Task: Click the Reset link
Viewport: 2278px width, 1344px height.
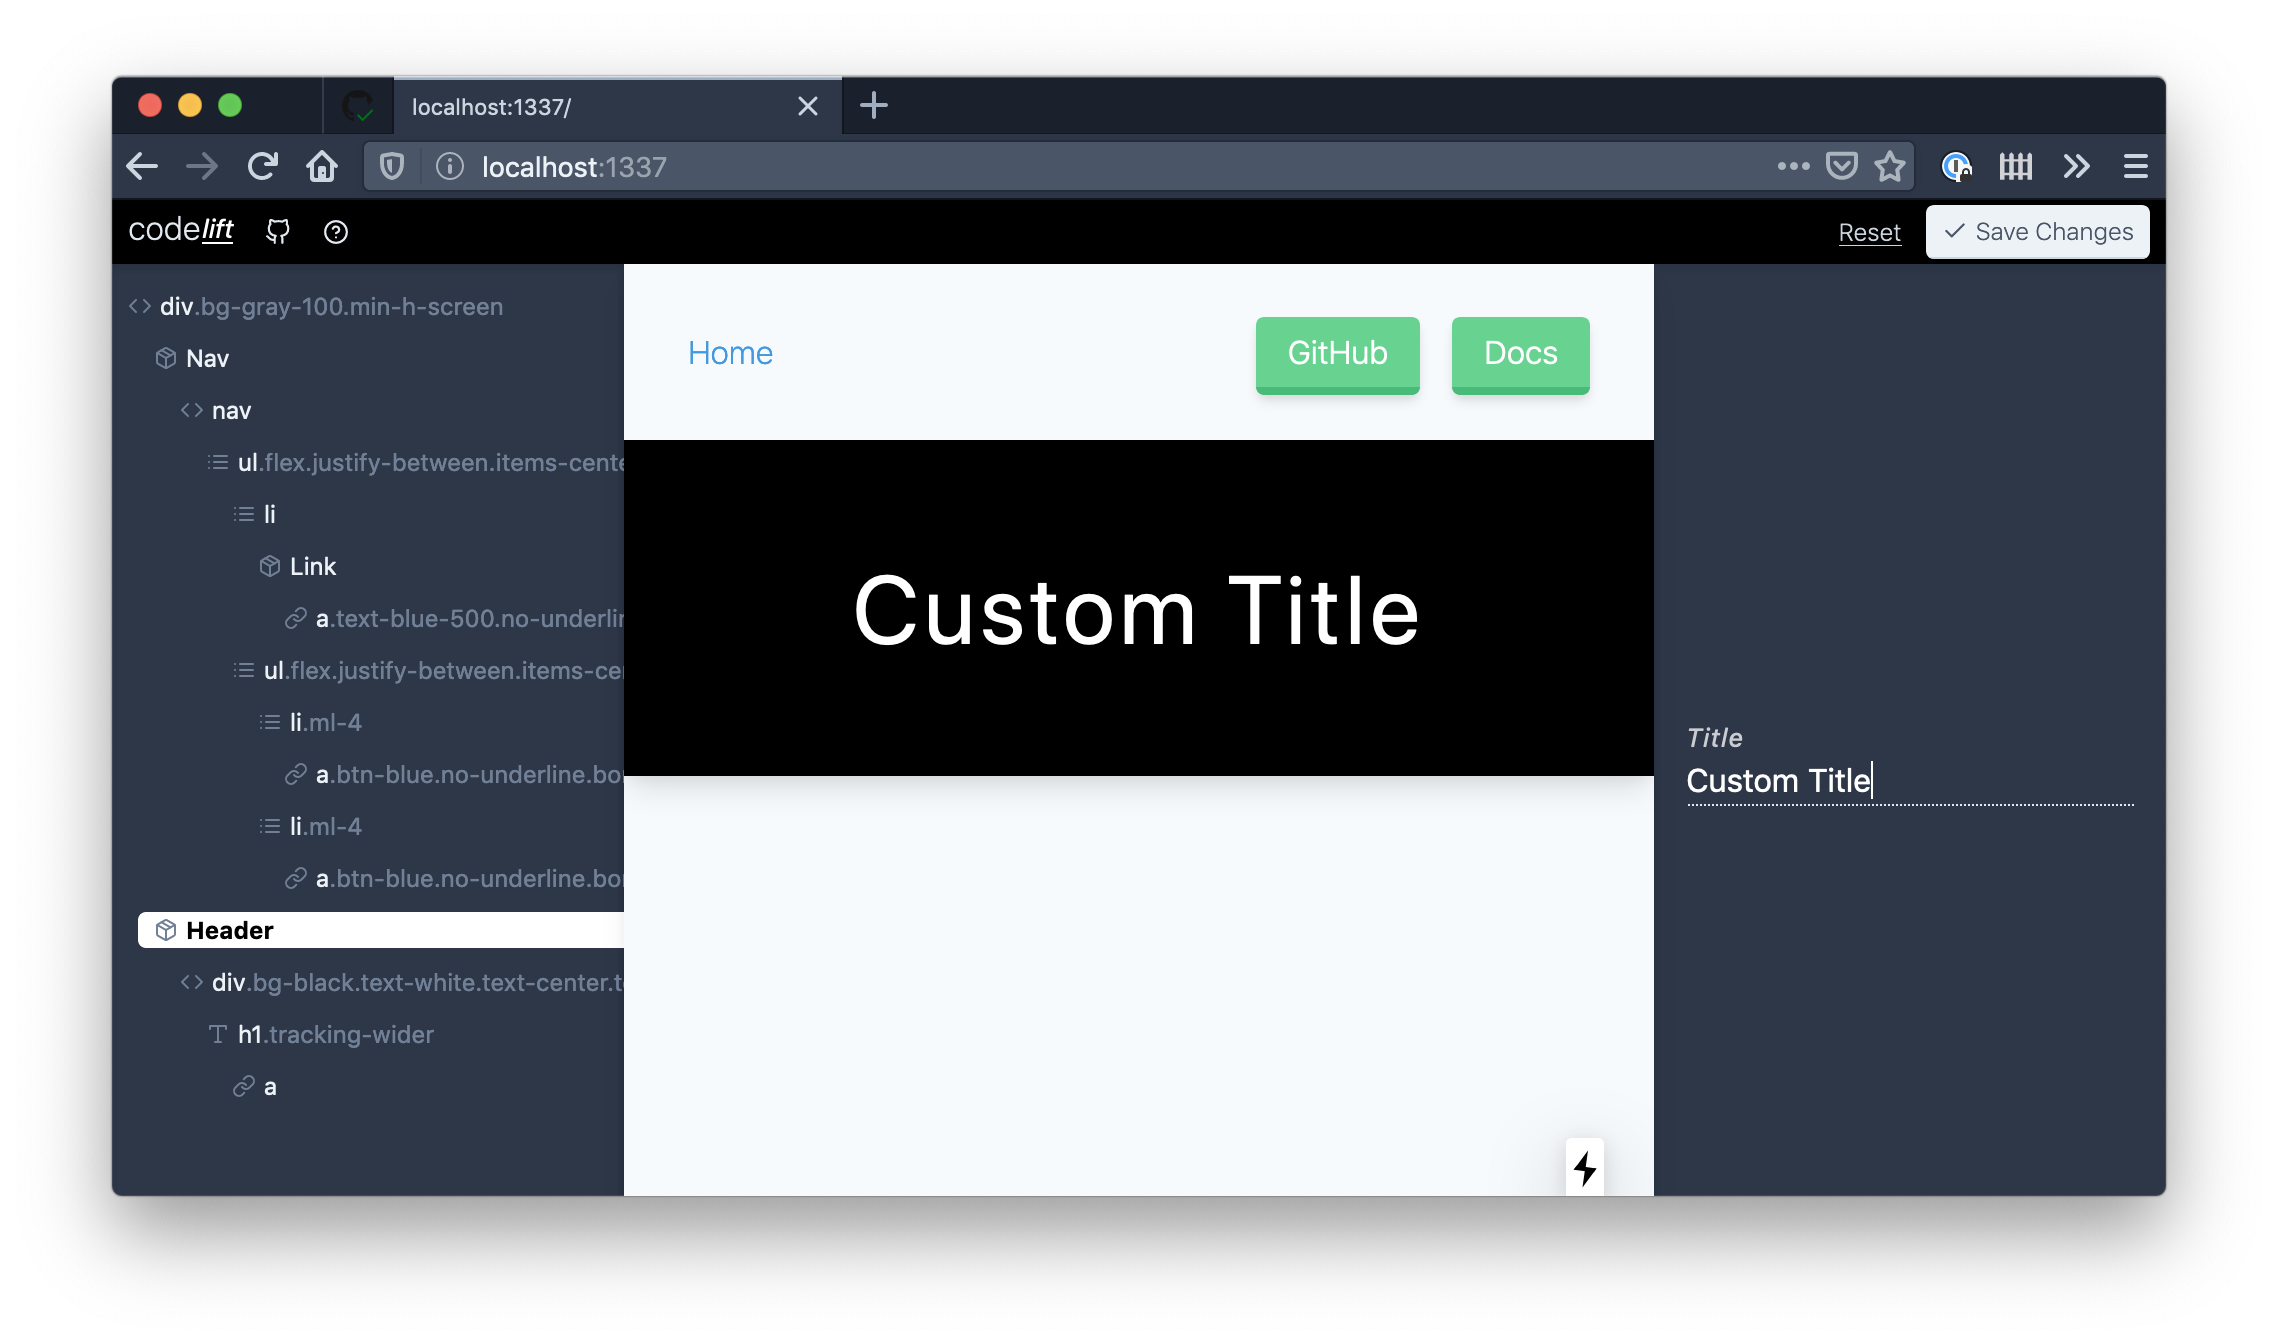Action: [1869, 232]
